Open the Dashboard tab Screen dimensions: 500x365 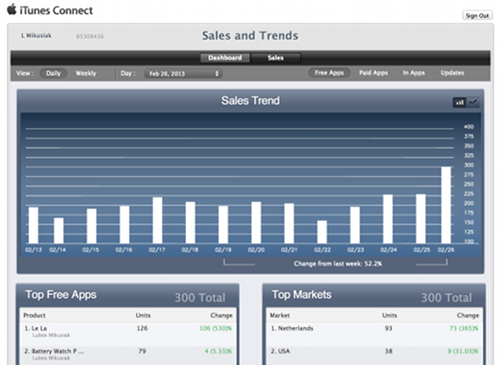tap(225, 58)
